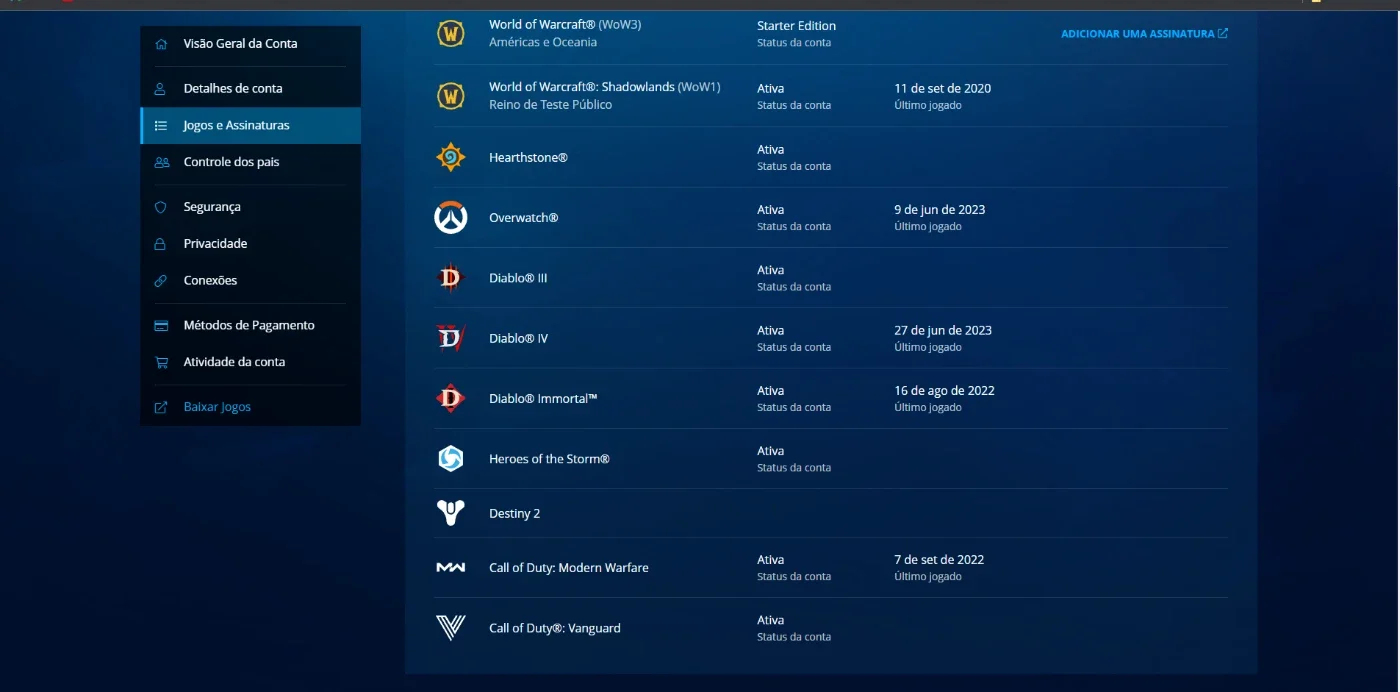1400x692 pixels.
Task: Click the WoW Shadowlands game icon
Action: click(x=451, y=96)
